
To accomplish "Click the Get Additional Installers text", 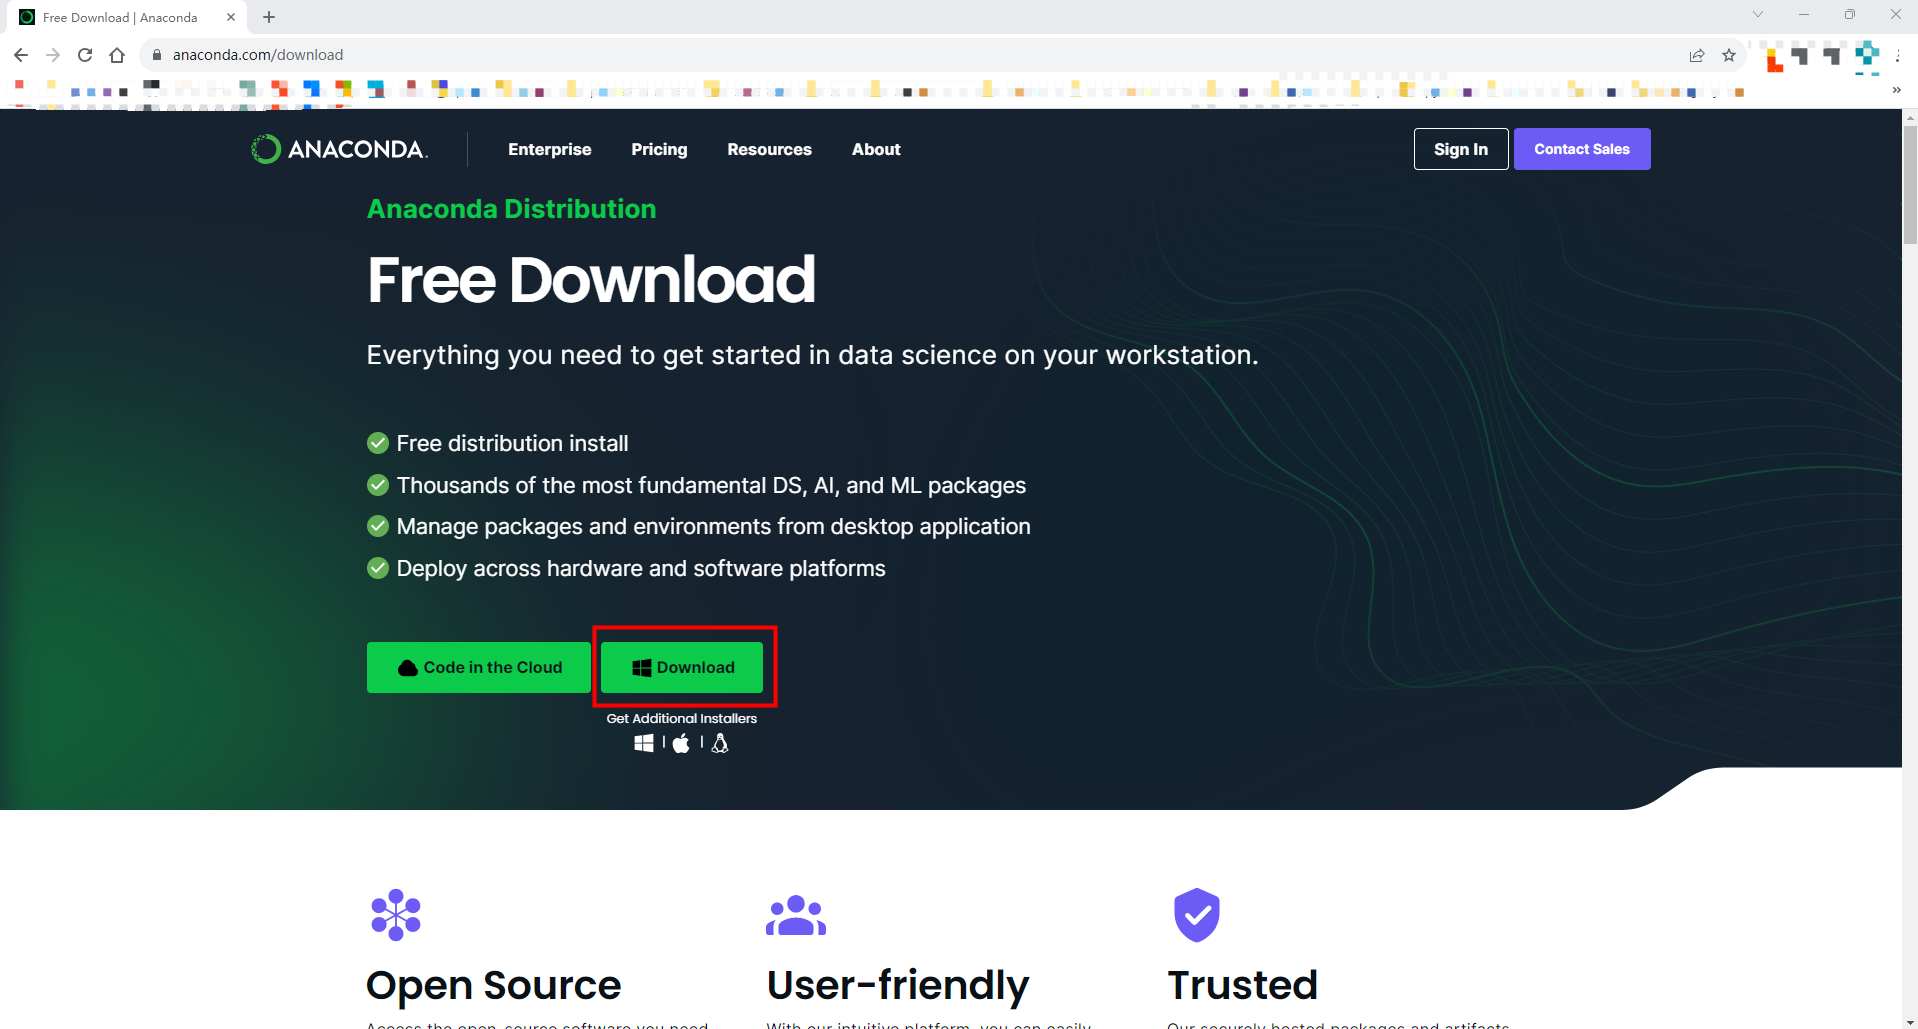I will coord(682,718).
